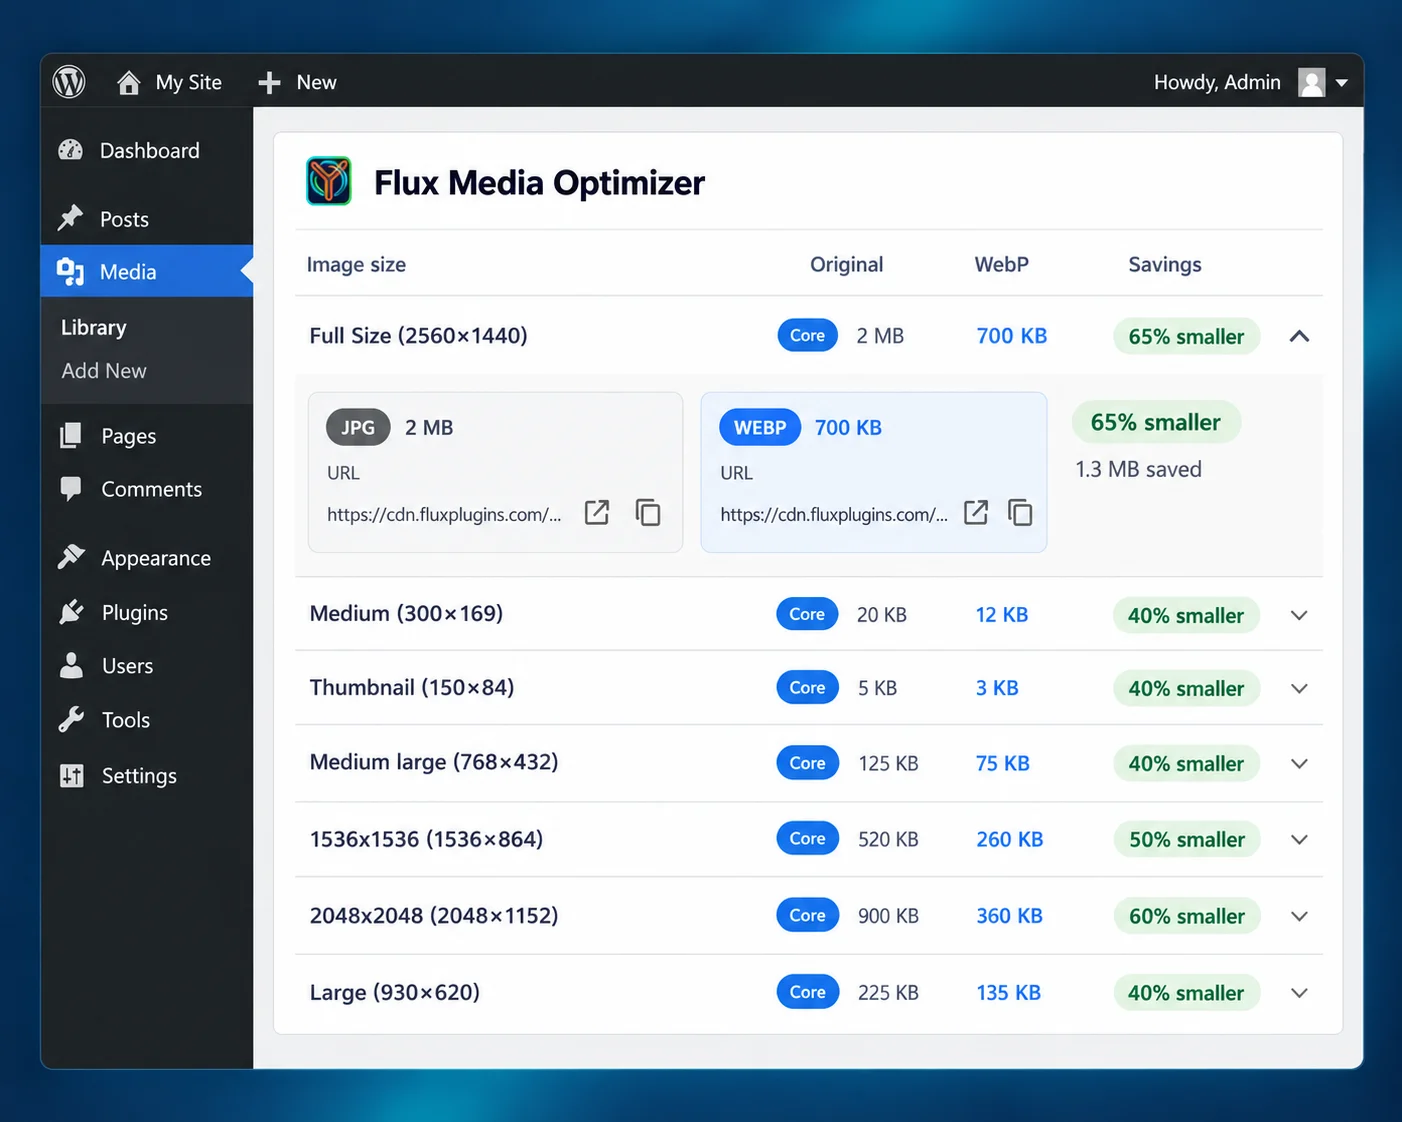The width and height of the screenshot is (1402, 1122).
Task: Click the Comments bubble icon
Action: click(x=71, y=488)
